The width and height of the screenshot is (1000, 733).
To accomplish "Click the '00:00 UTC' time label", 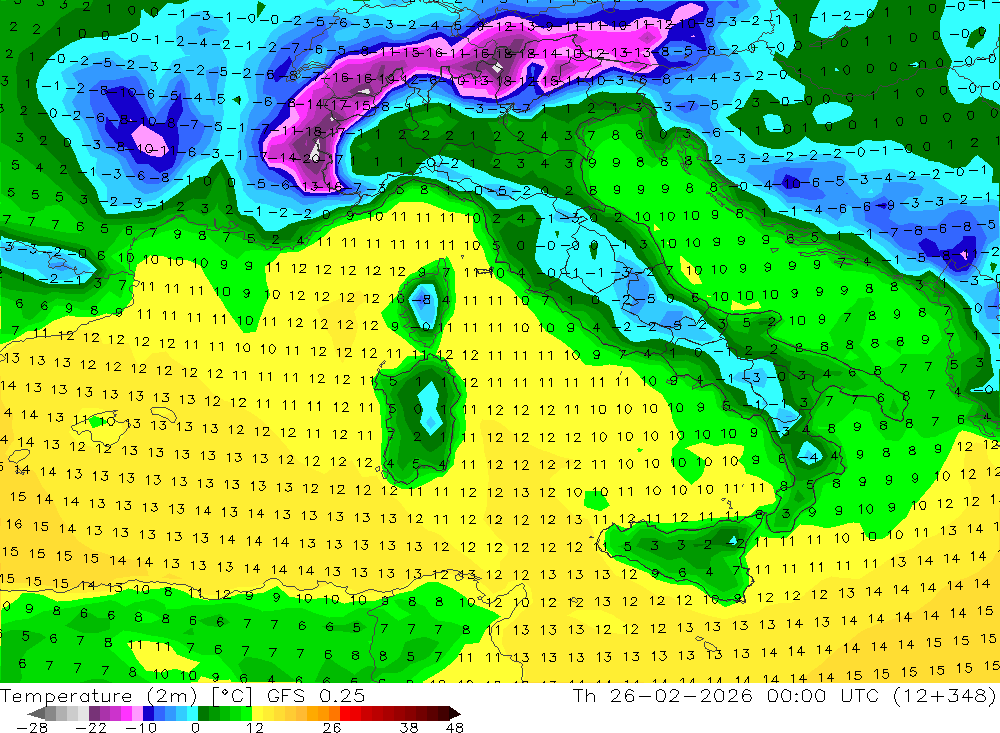I will 823,695.
